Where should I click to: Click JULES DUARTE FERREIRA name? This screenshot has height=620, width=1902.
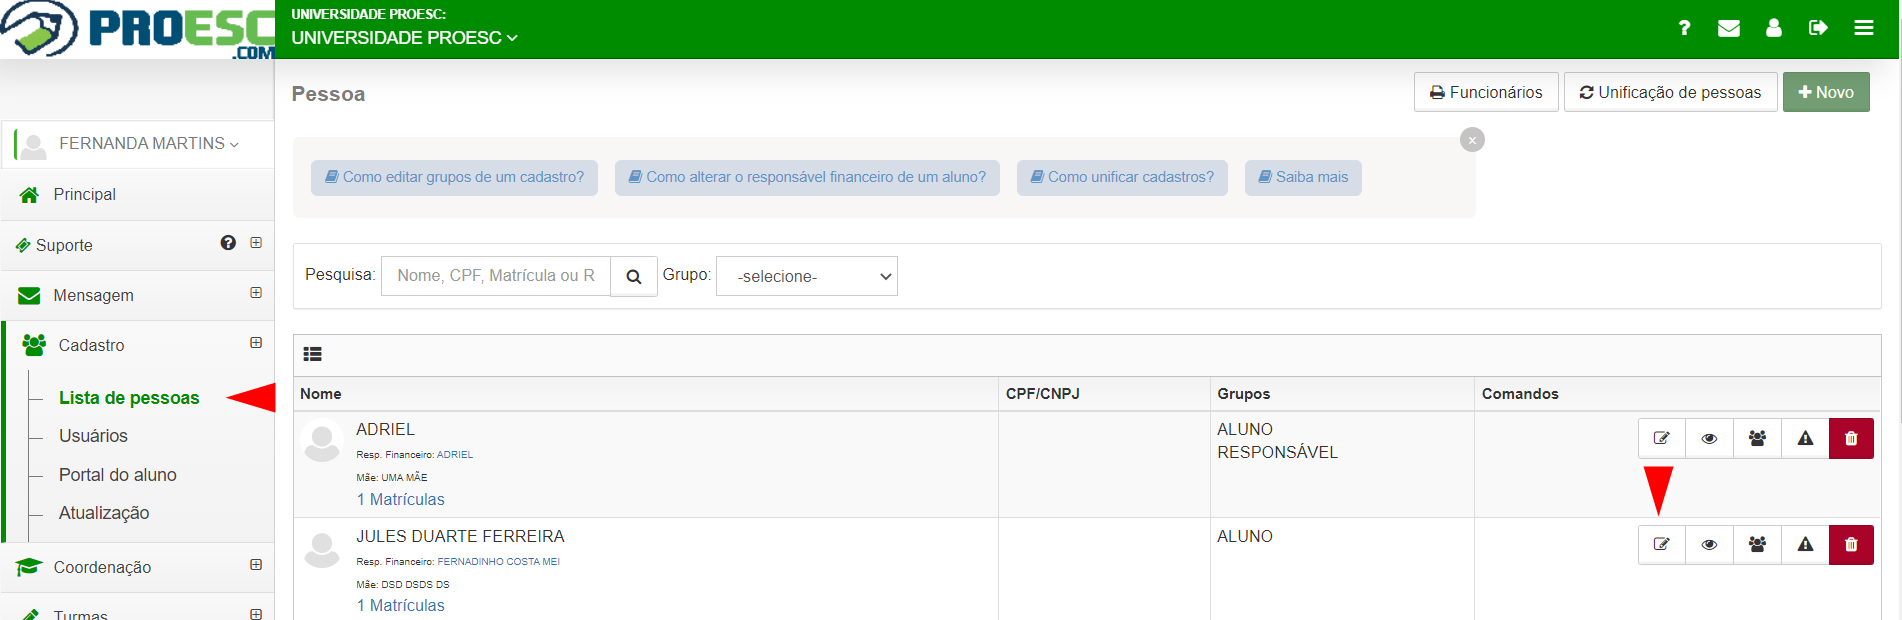click(460, 537)
